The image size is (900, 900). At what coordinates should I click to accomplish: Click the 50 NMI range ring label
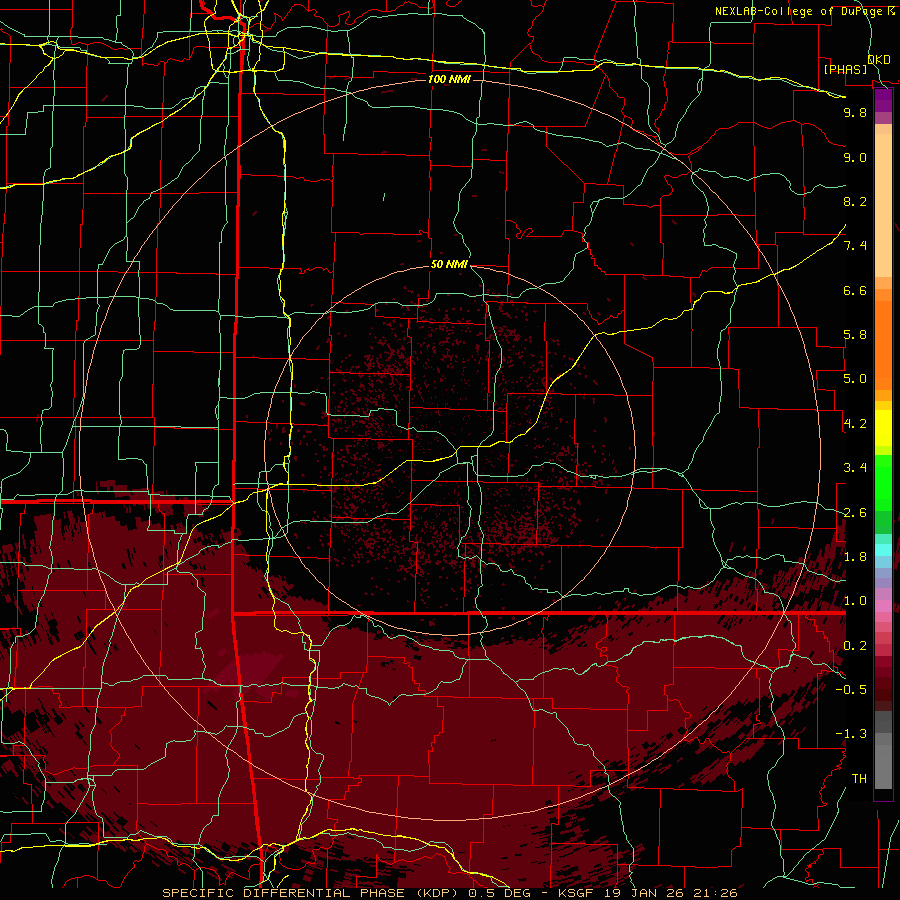[449, 265]
